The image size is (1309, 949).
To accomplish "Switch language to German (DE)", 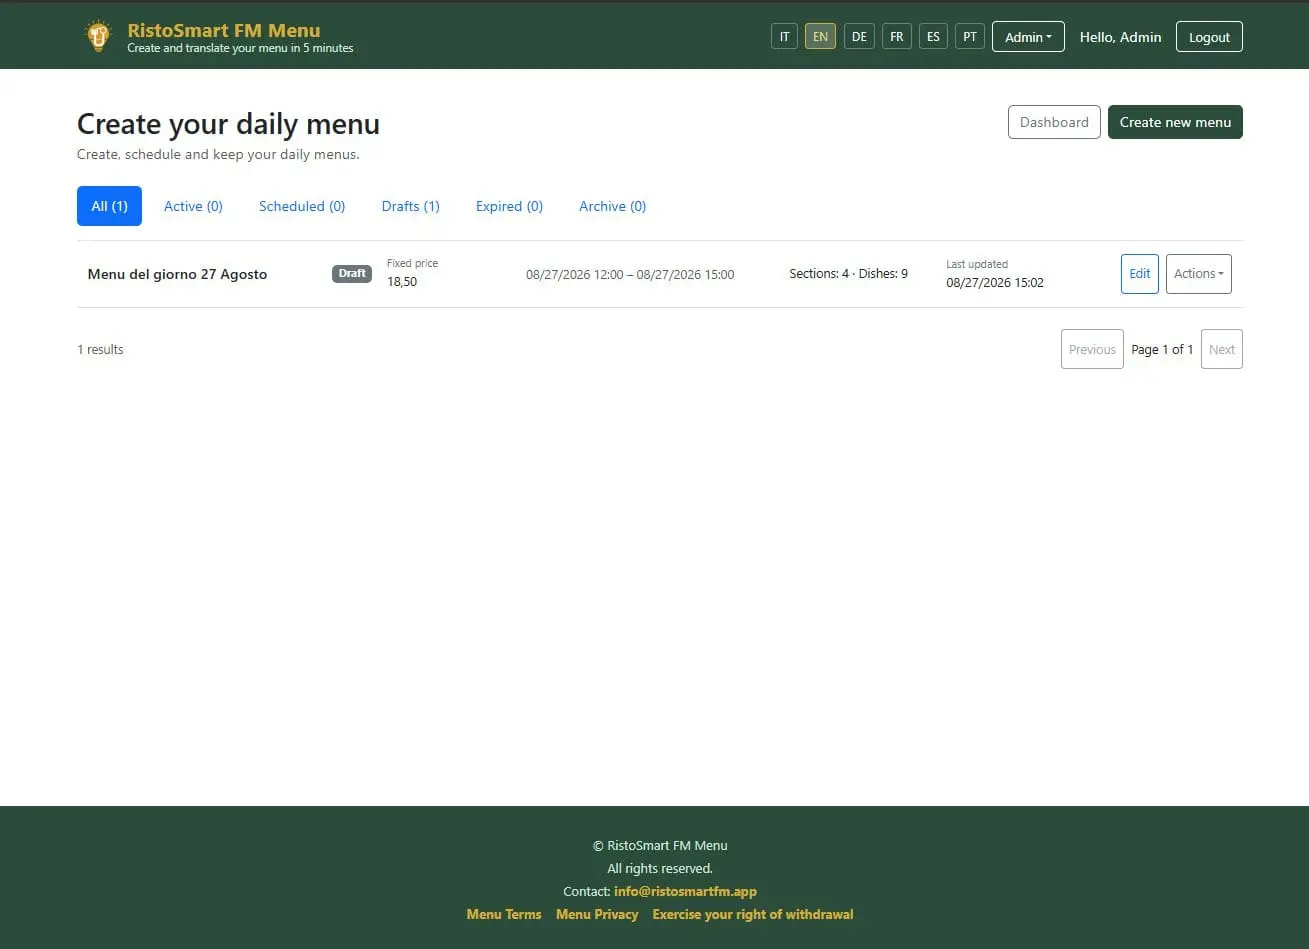I will (x=859, y=37).
